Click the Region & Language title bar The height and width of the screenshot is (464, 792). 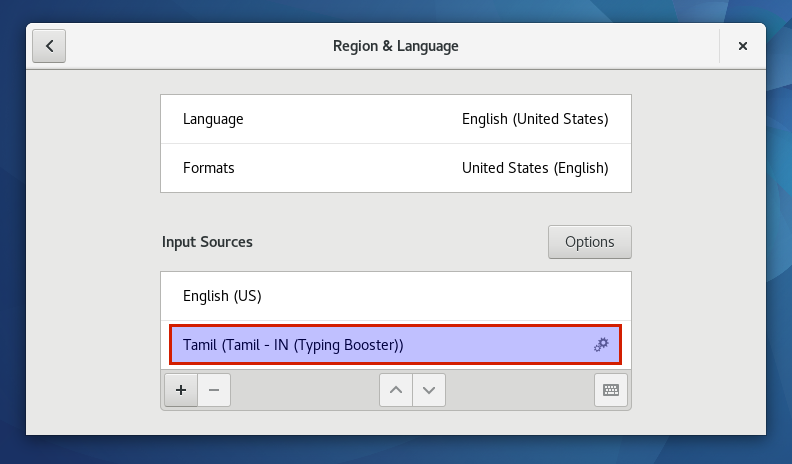[x=395, y=46]
